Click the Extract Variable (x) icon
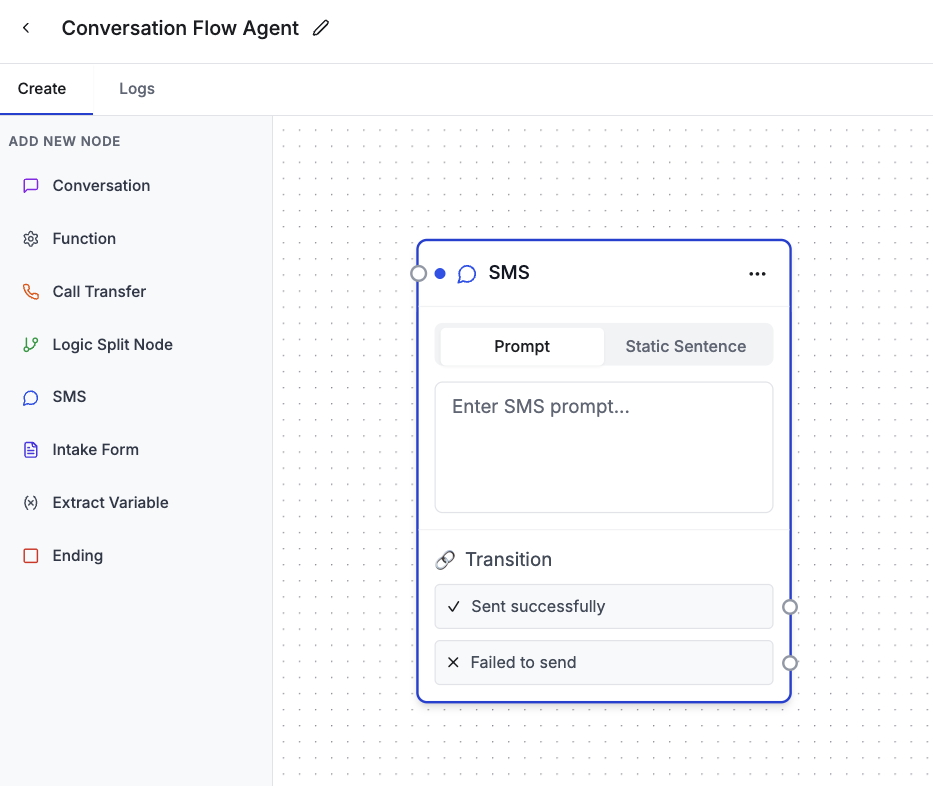This screenshot has width=933, height=786. pos(30,503)
